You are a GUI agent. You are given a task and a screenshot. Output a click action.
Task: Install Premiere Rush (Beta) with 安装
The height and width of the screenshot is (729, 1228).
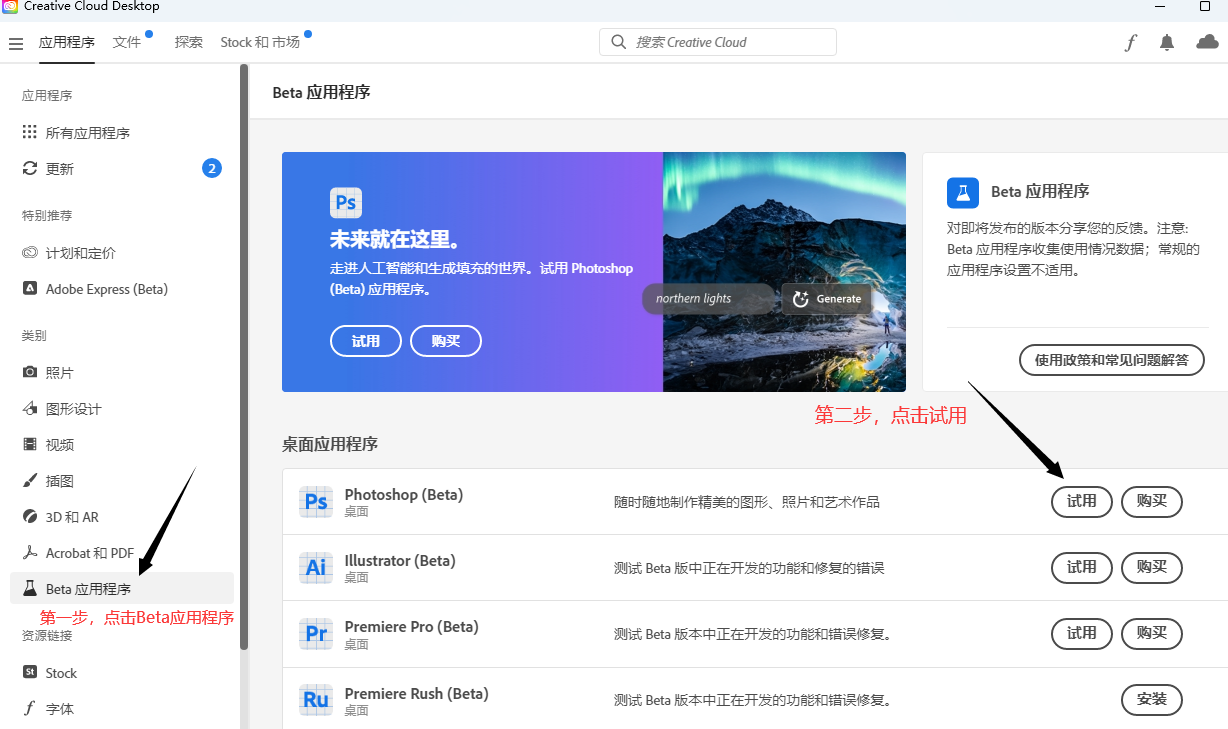[x=1151, y=699]
